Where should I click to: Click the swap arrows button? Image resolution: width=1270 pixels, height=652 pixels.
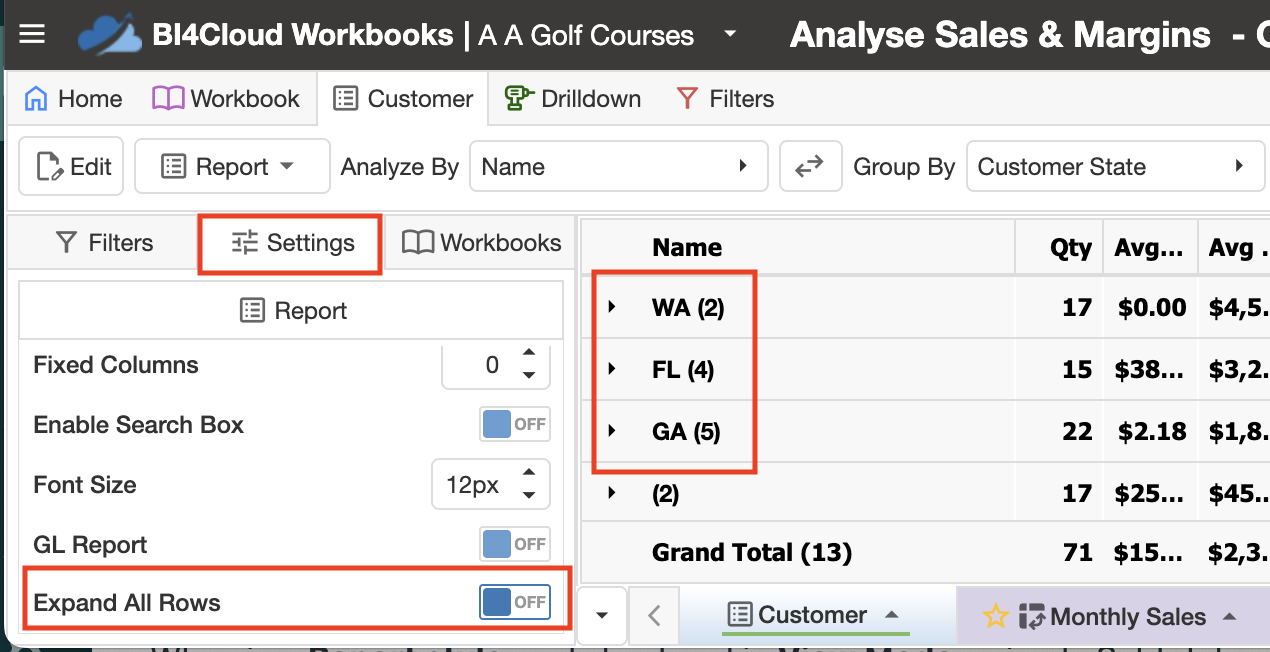click(809, 166)
